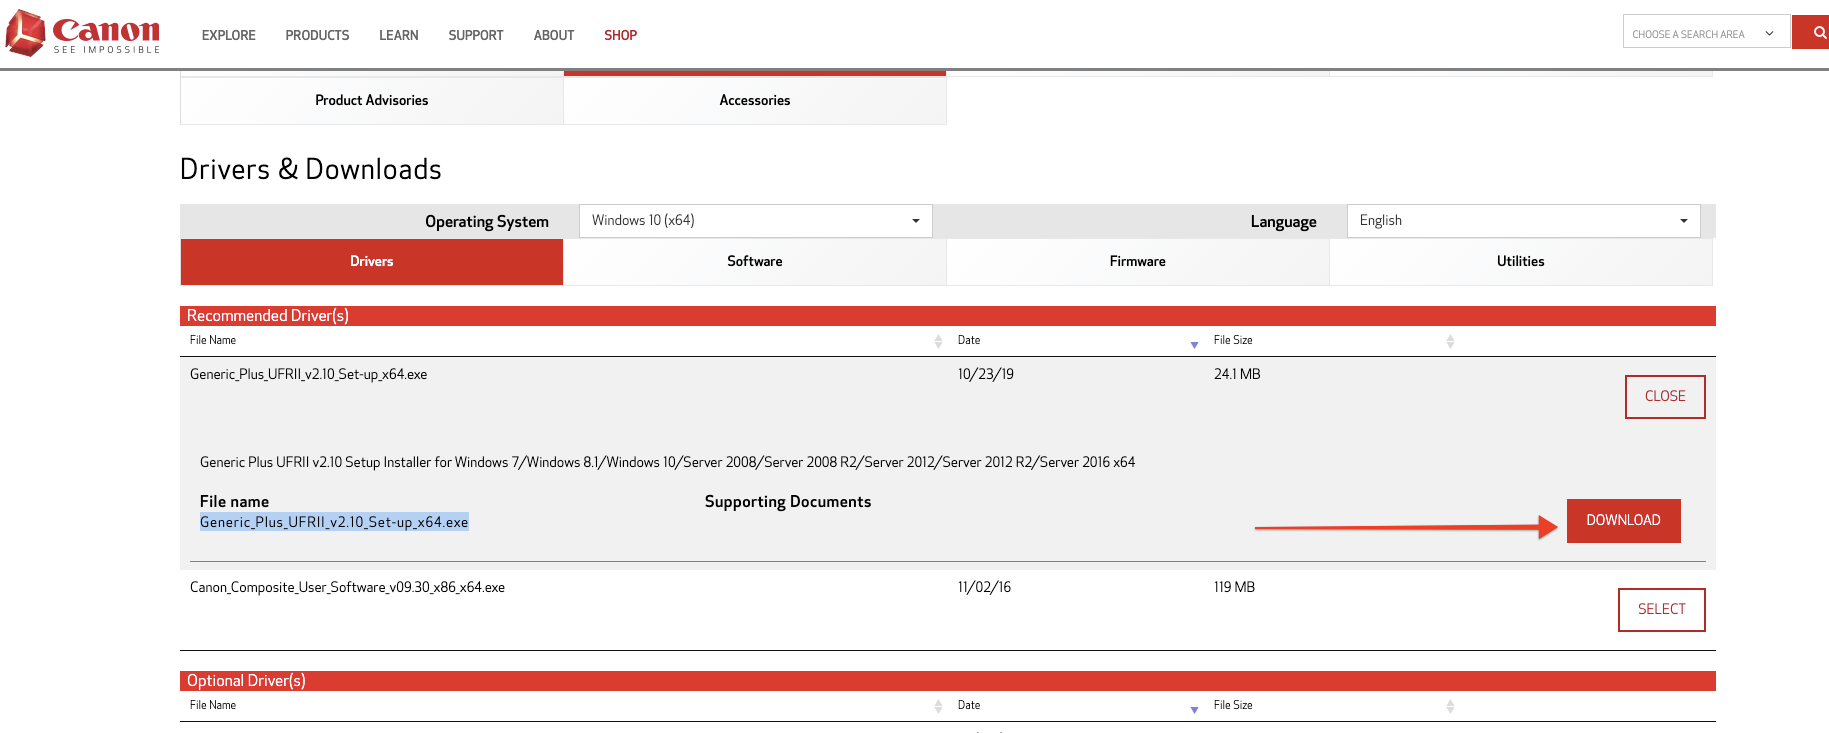Select the Utilities tab
This screenshot has height=733, width=1829.
pos(1521,262)
